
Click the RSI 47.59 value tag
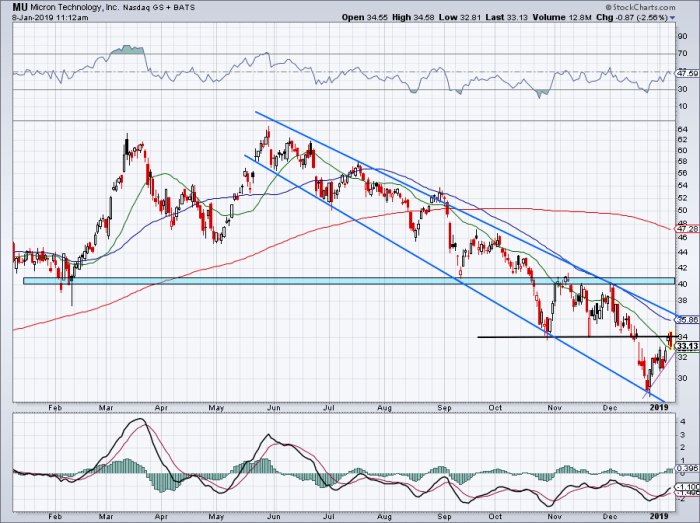[x=687, y=73]
